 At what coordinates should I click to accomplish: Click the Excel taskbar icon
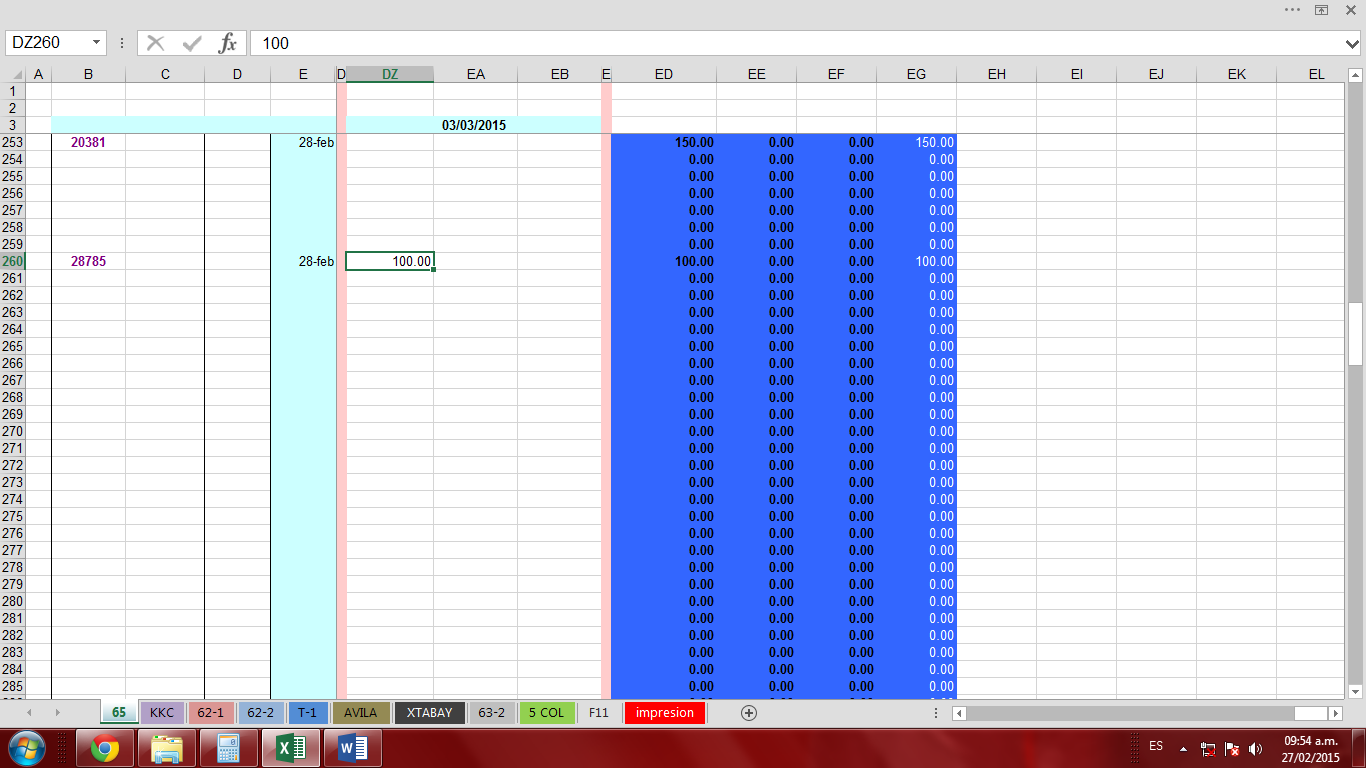[290, 748]
